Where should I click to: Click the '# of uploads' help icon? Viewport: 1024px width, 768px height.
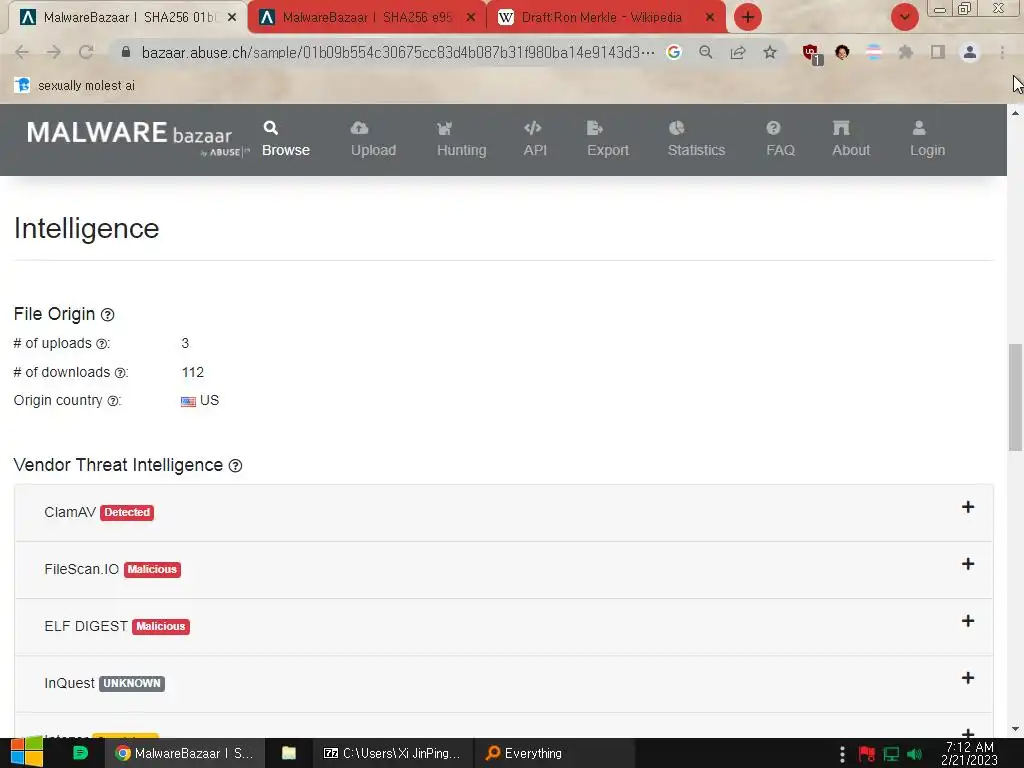click(101, 344)
